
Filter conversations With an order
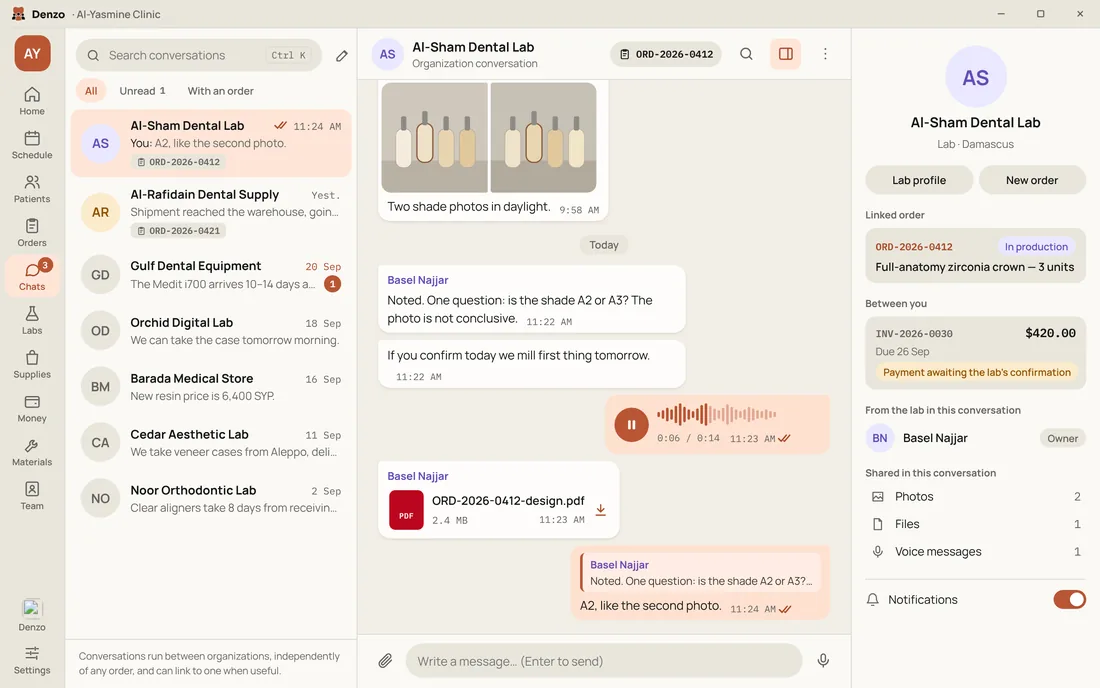pos(220,91)
